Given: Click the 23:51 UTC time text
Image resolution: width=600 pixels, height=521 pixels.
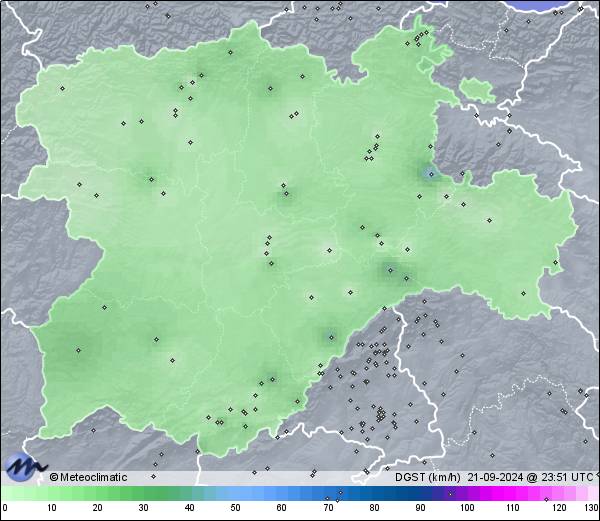Looking at the screenshot, I should 567,477.
